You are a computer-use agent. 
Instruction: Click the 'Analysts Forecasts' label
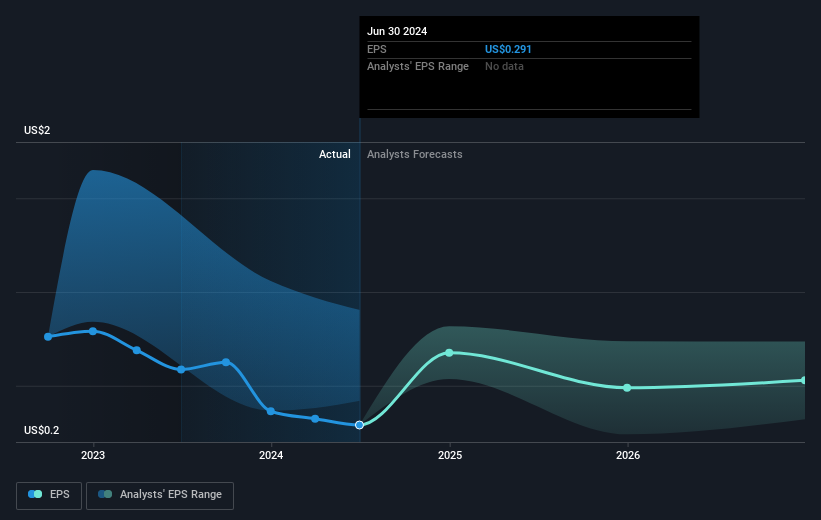415,154
